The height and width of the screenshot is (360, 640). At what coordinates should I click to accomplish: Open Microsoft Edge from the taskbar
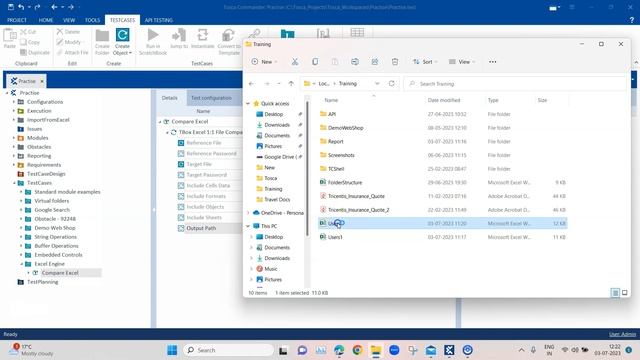click(x=339, y=350)
